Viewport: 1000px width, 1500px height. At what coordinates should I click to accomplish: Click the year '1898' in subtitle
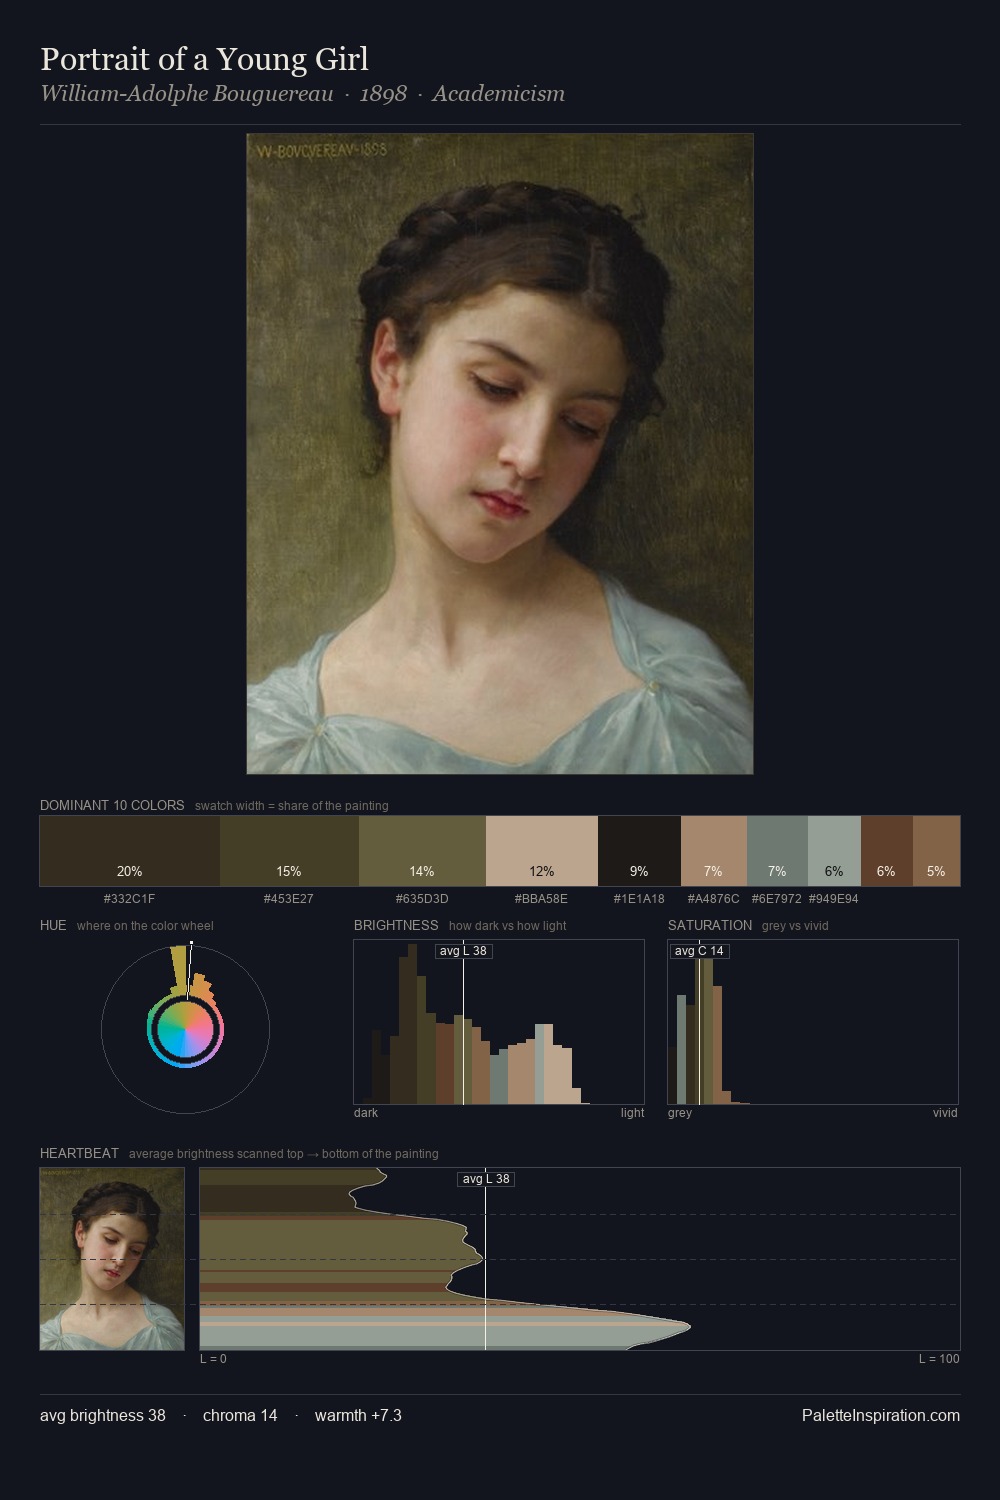tap(383, 94)
